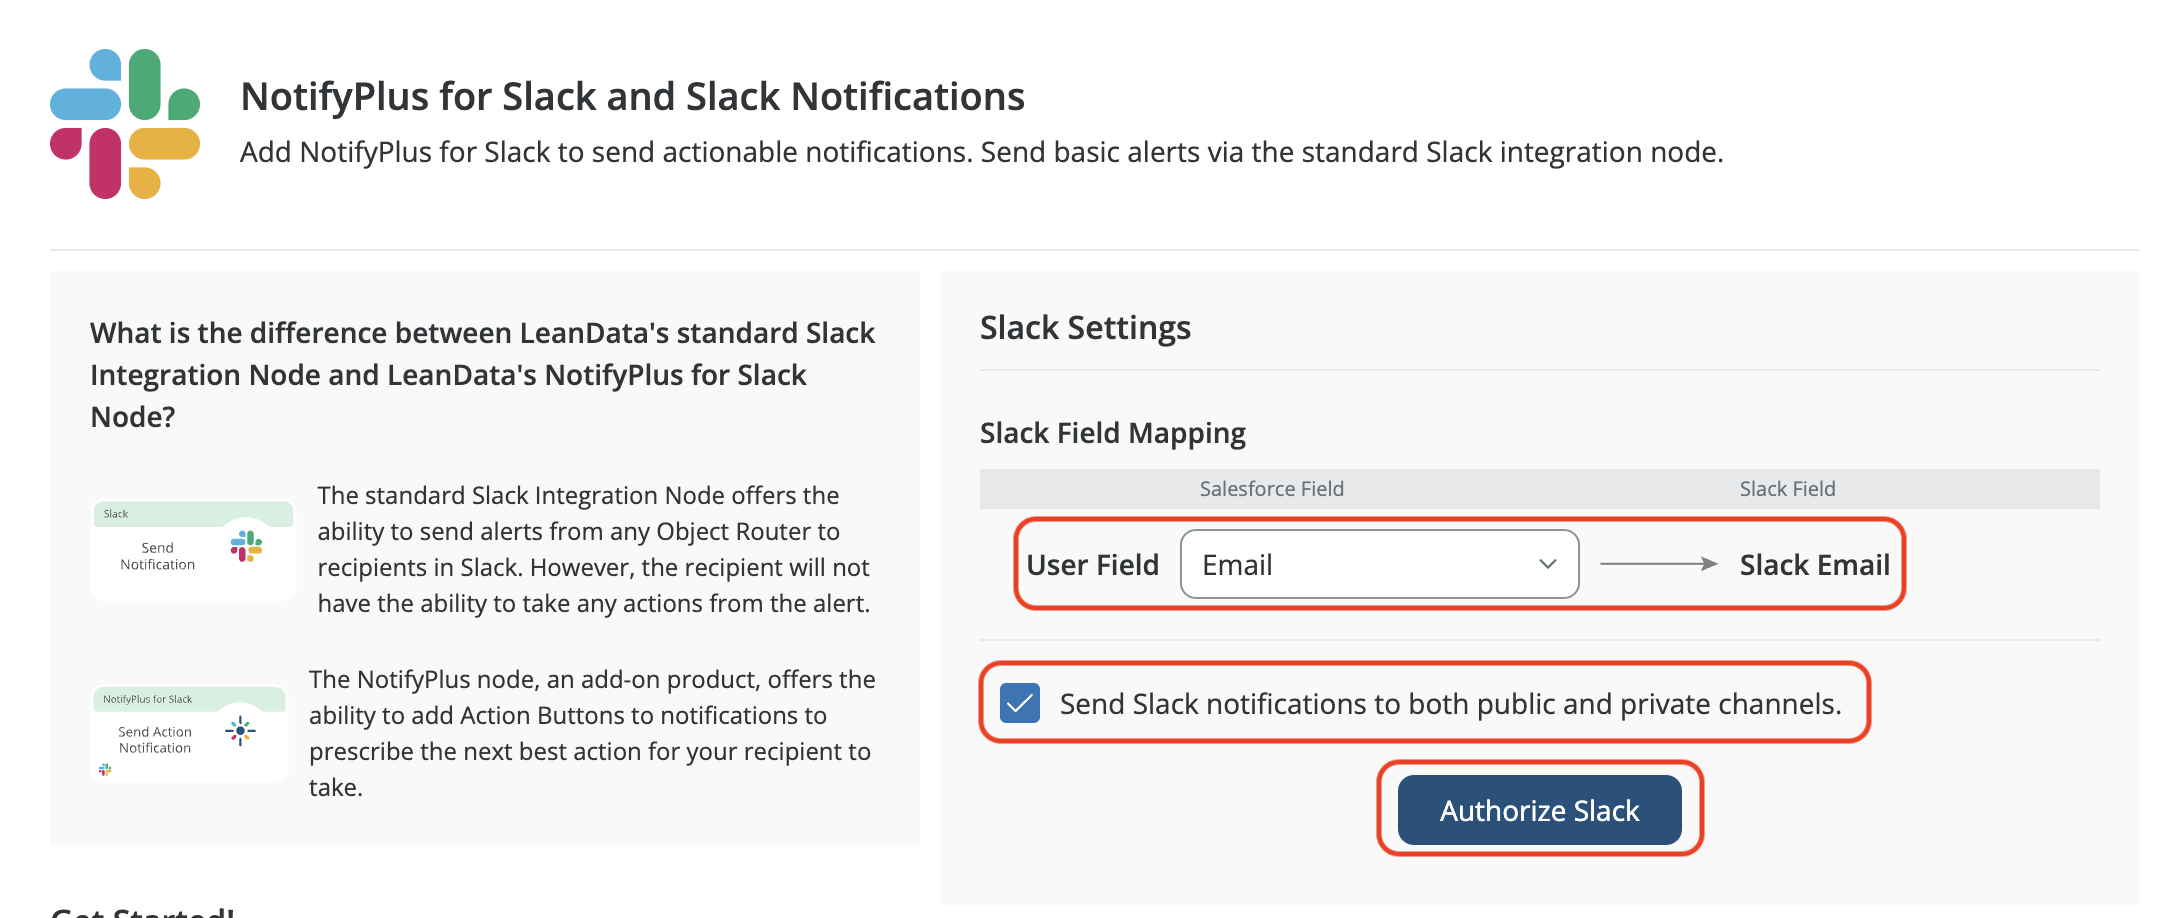Click the page subtitle about actionable notifications
Screen dimensions: 2164x918
[x=981, y=152]
